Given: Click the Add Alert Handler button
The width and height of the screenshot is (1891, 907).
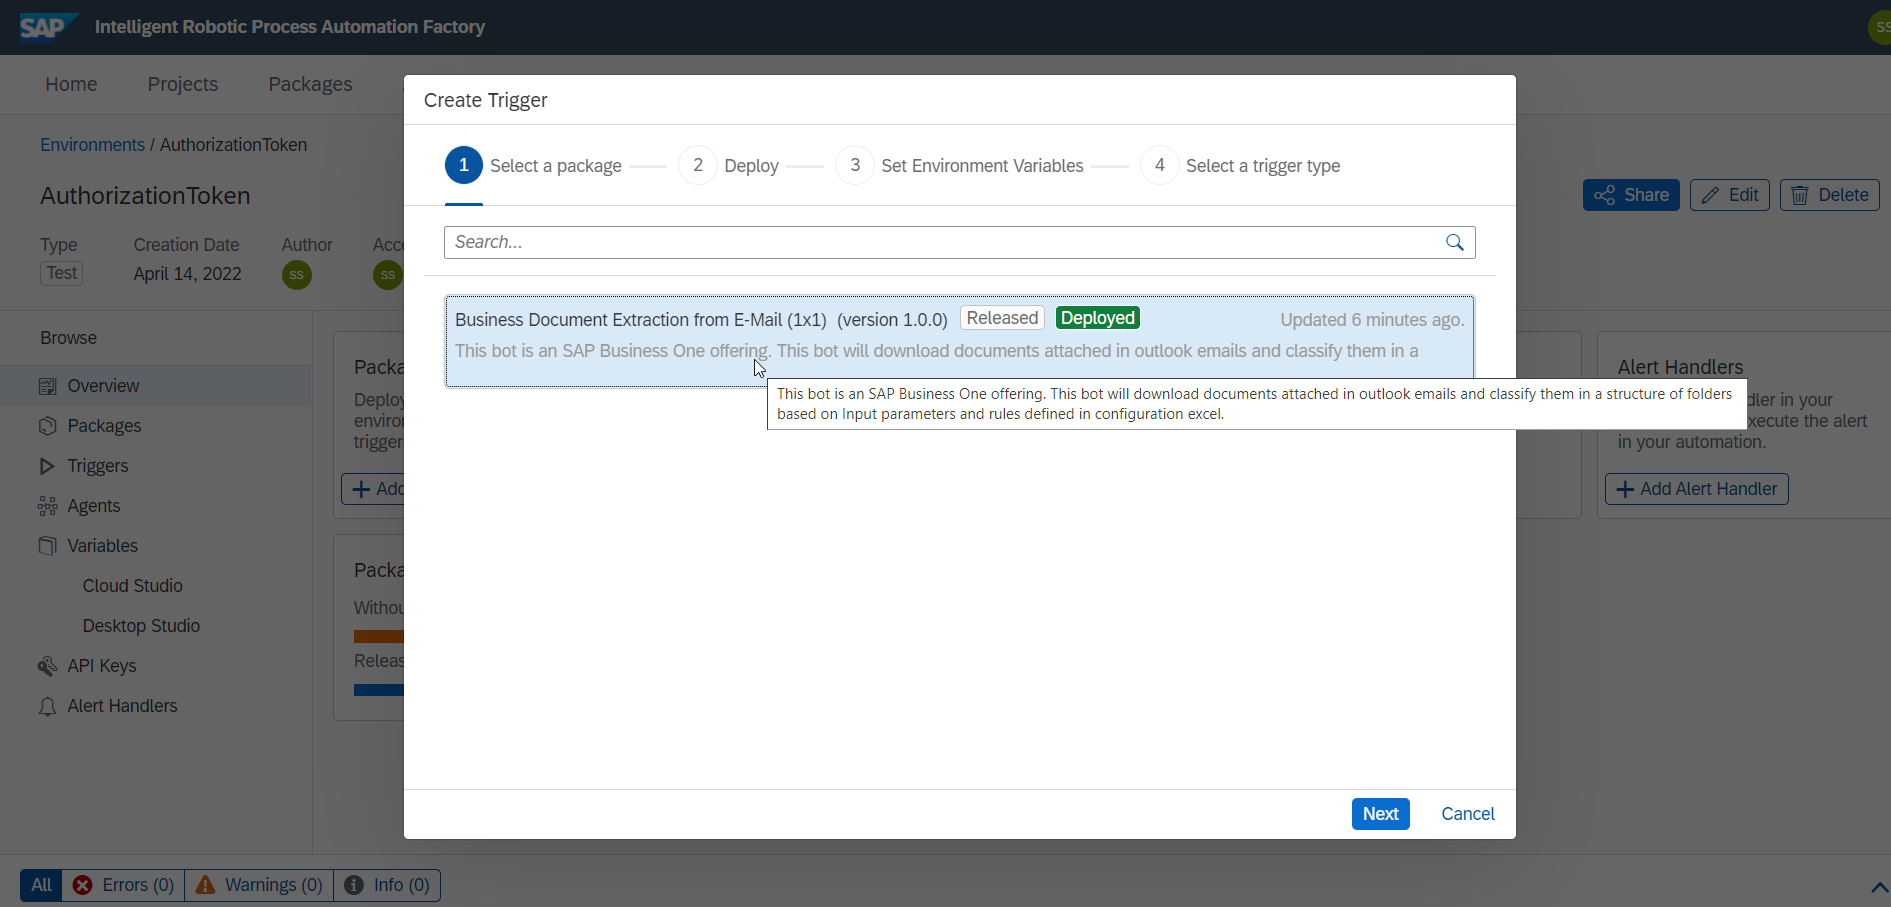Looking at the screenshot, I should 1697,489.
